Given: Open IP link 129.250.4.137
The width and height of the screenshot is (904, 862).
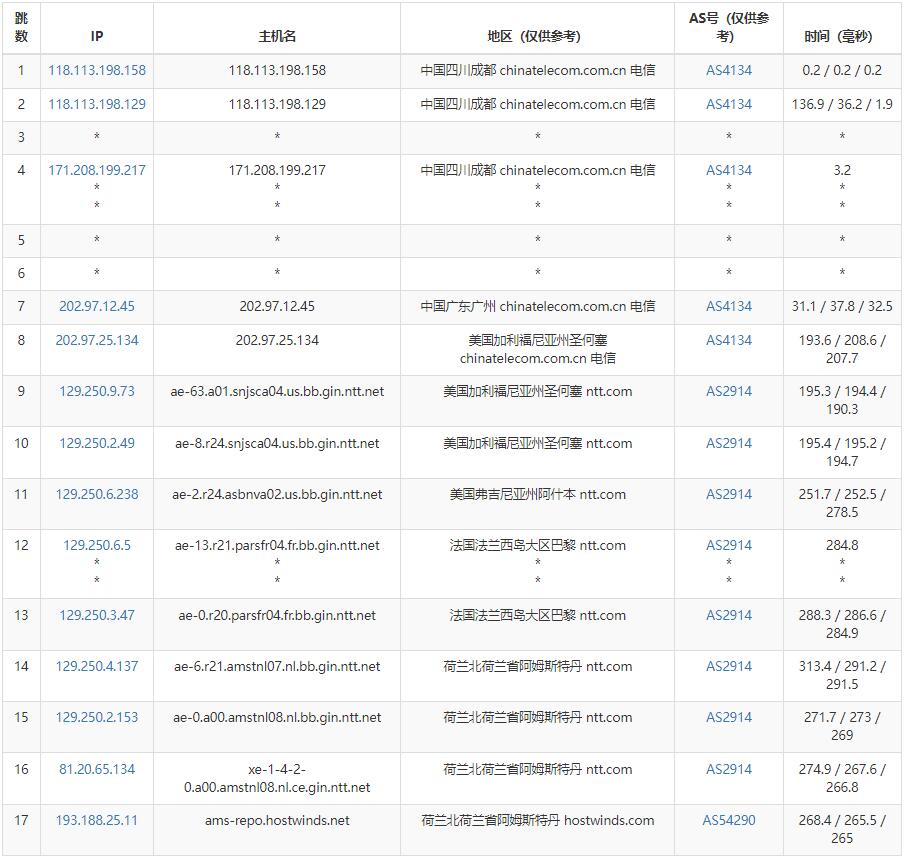Looking at the screenshot, I should (x=97, y=667).
